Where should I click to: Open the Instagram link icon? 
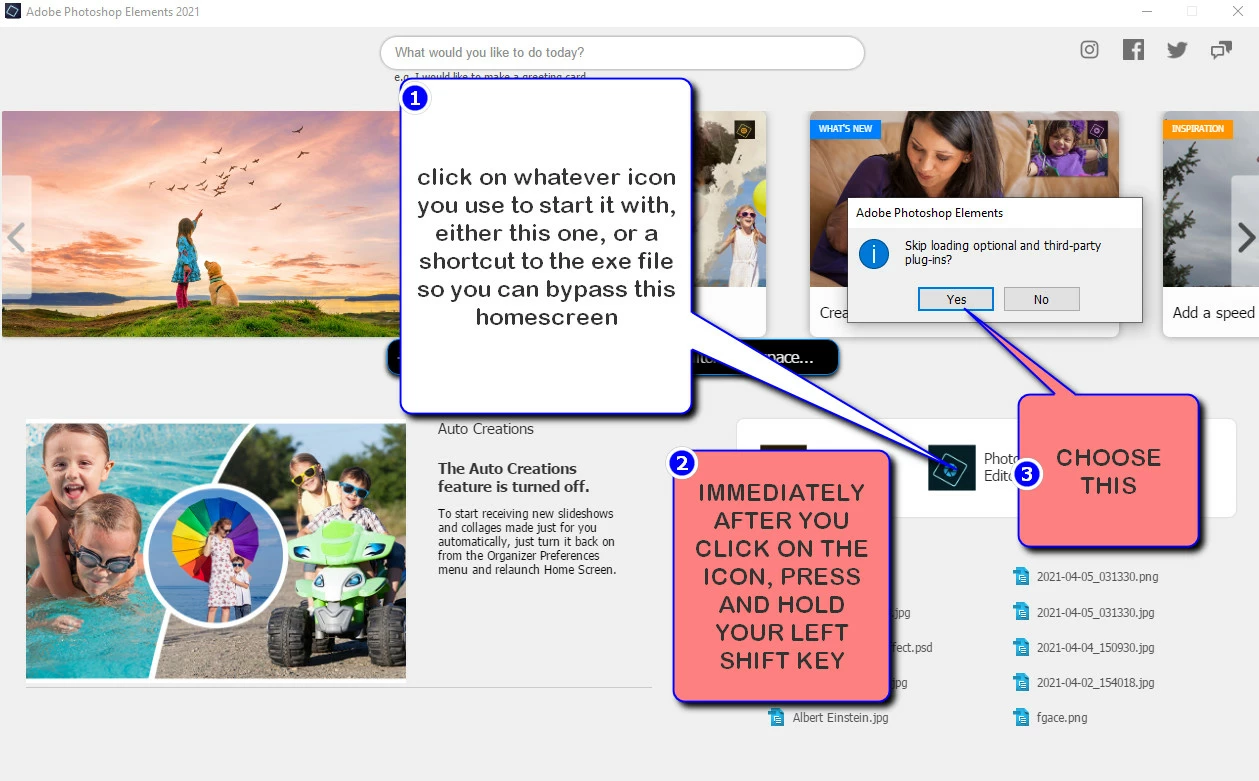(x=1090, y=50)
